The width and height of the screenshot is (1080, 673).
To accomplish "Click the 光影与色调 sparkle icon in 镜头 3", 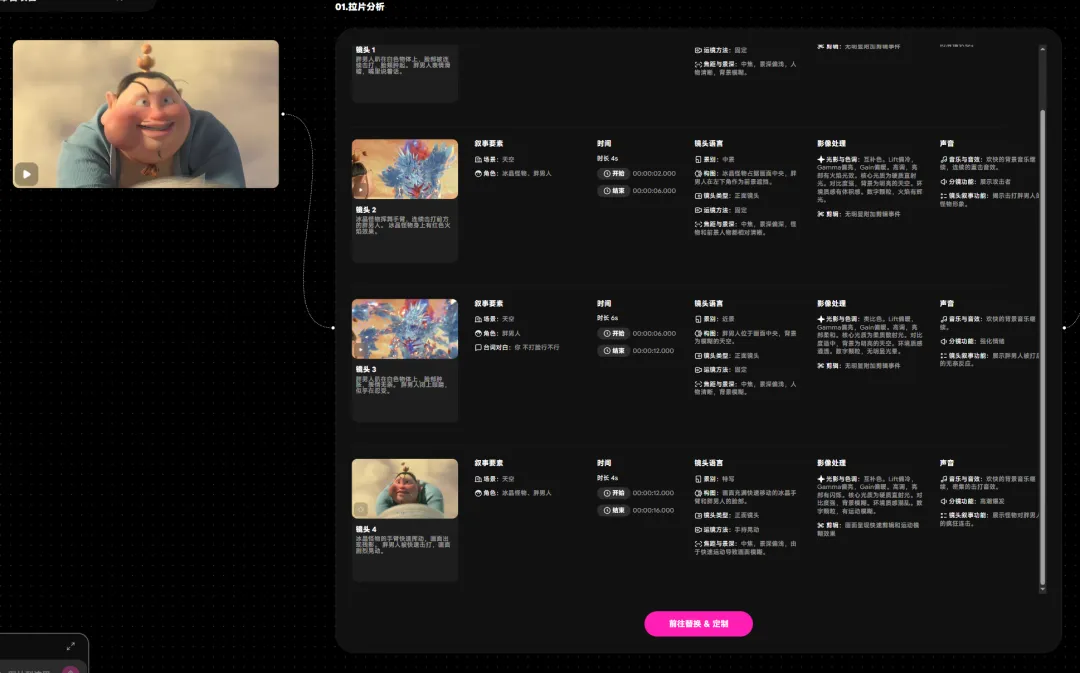I will pos(820,320).
